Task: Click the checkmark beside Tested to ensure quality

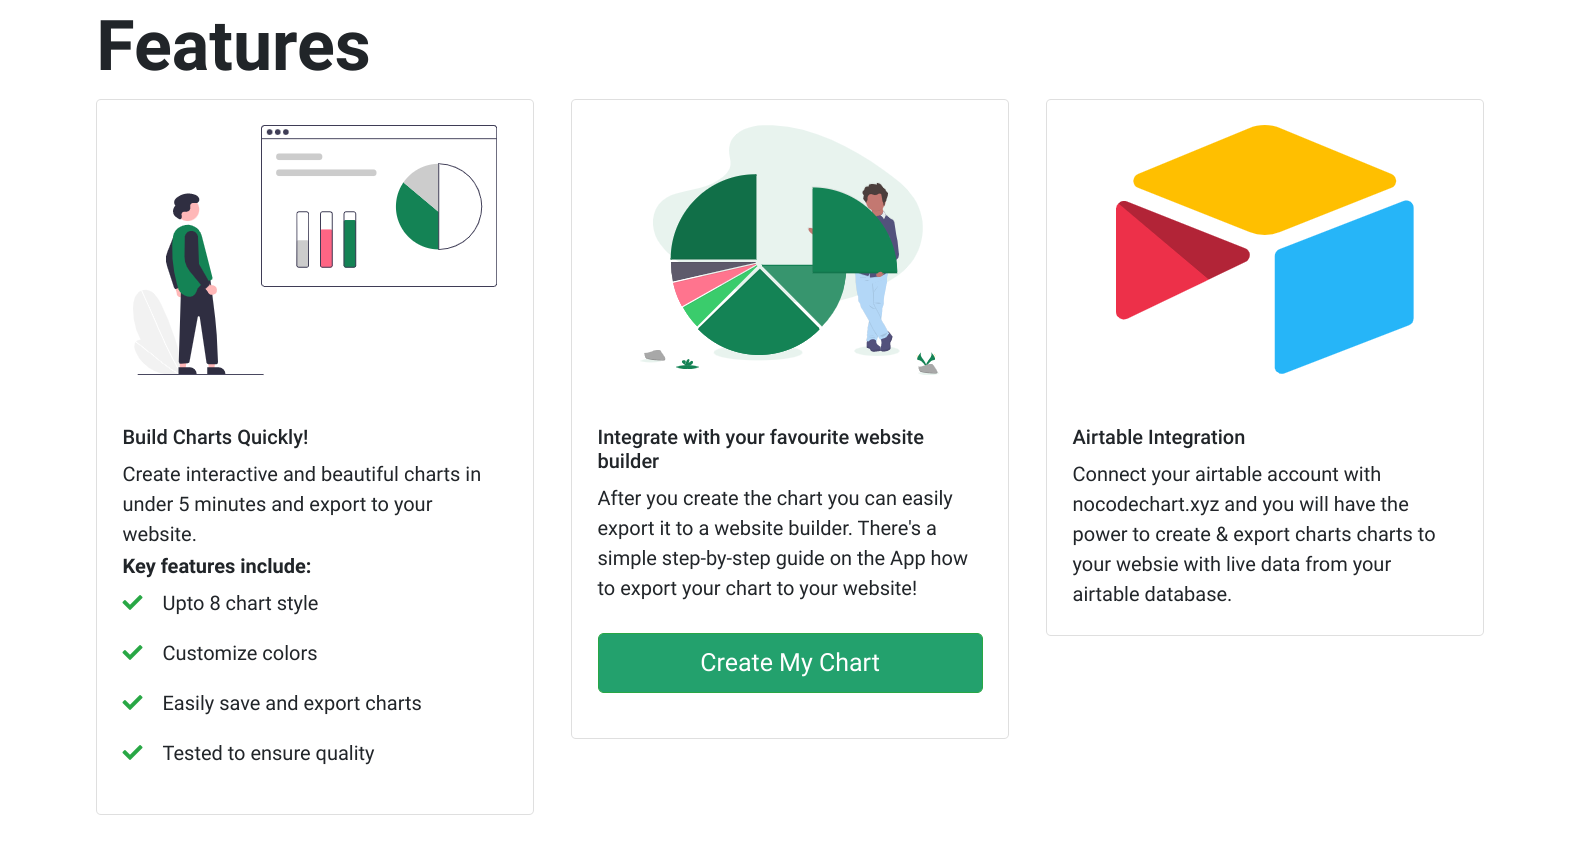Action: click(x=132, y=753)
